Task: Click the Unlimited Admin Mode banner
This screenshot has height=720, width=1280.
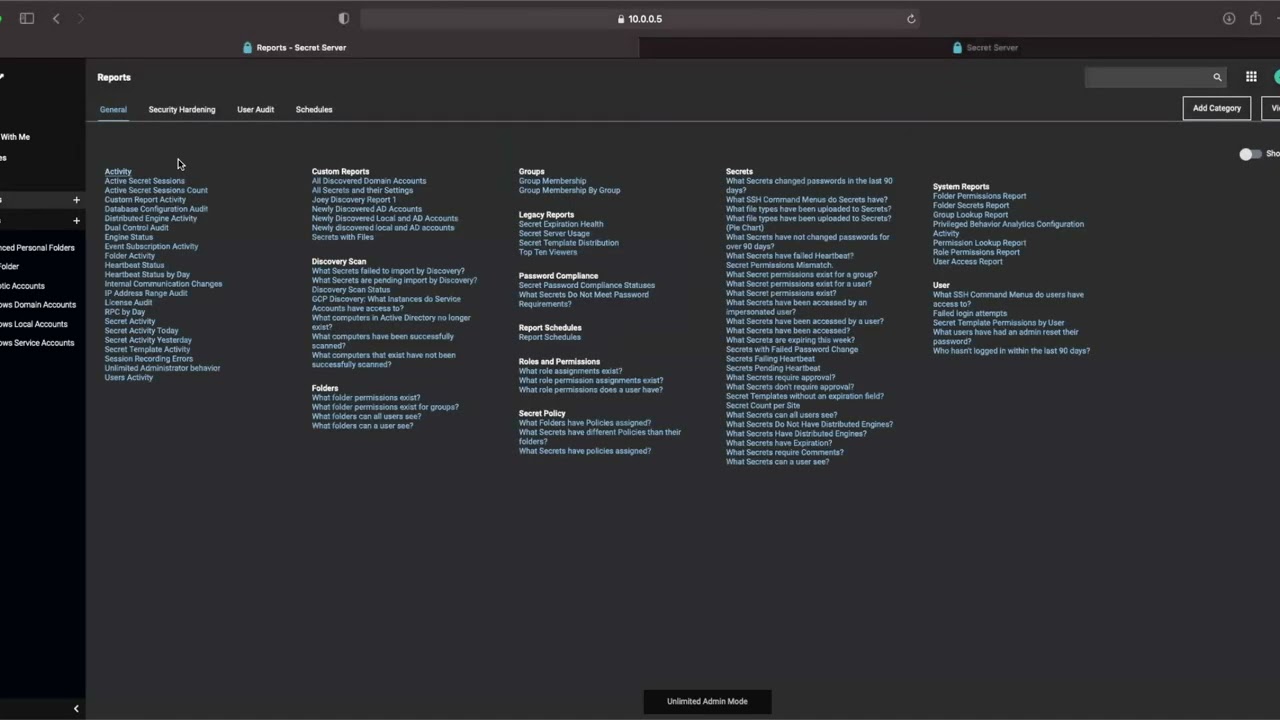Action: click(x=707, y=701)
